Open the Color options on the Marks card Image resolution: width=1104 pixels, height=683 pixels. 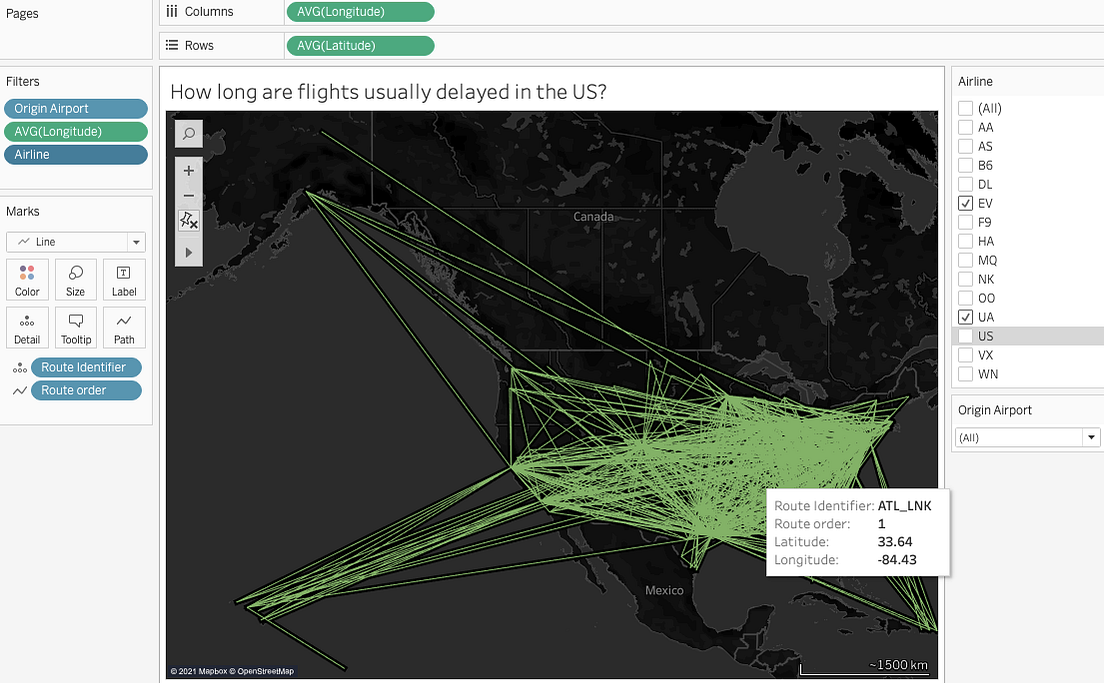(27, 279)
